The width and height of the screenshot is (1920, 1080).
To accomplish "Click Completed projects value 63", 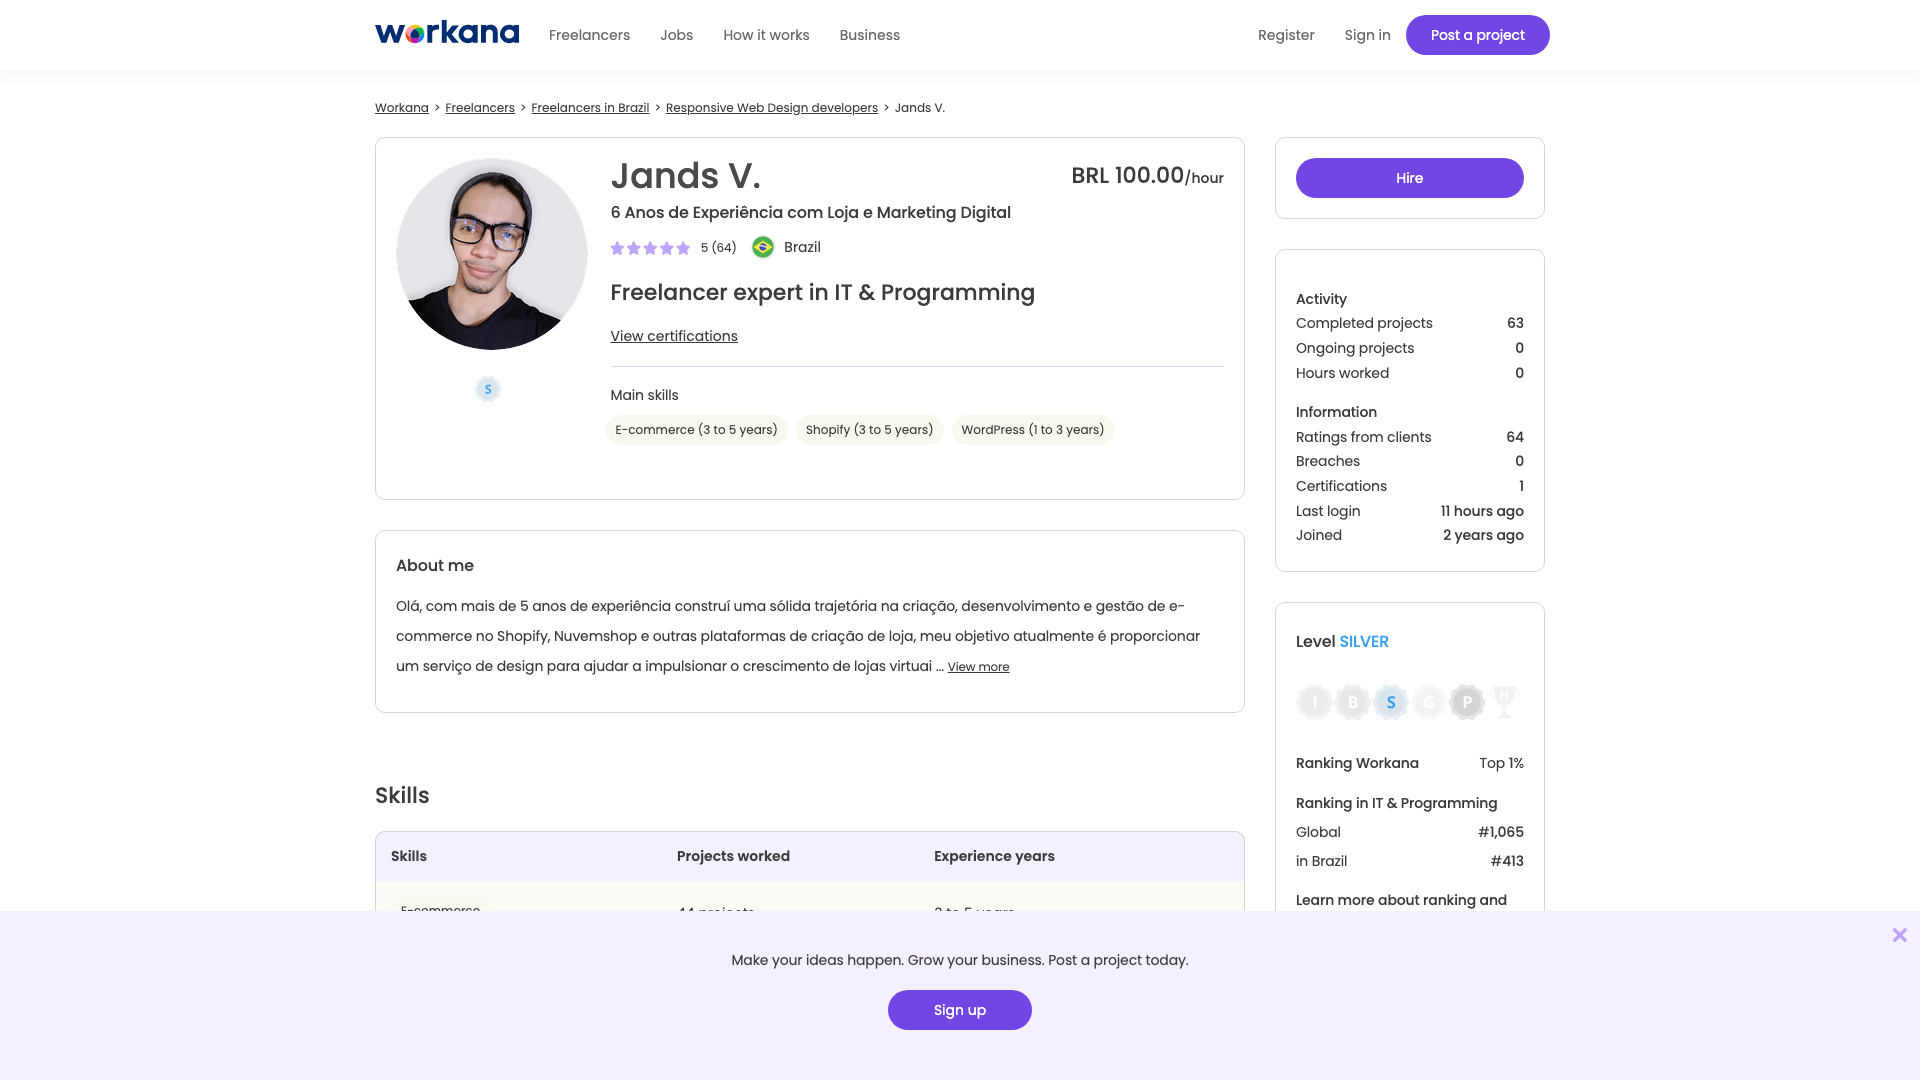I will [x=1515, y=323].
